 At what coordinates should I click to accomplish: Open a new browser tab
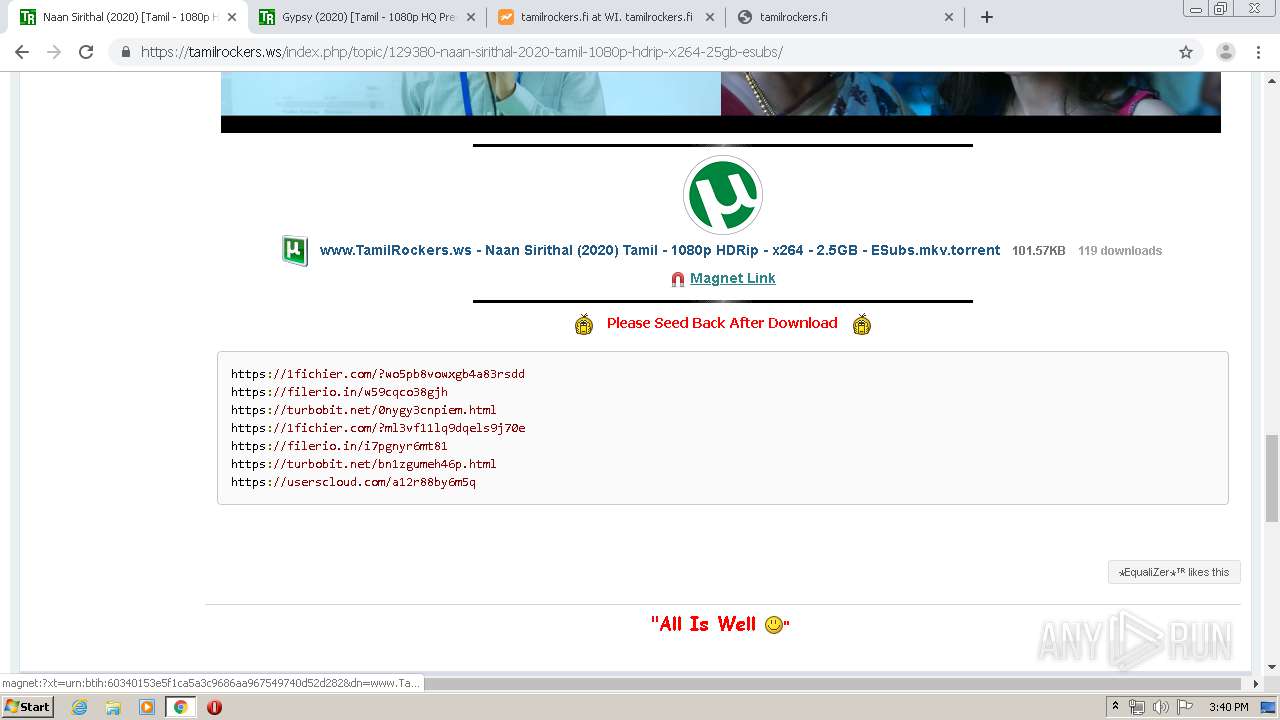[987, 17]
